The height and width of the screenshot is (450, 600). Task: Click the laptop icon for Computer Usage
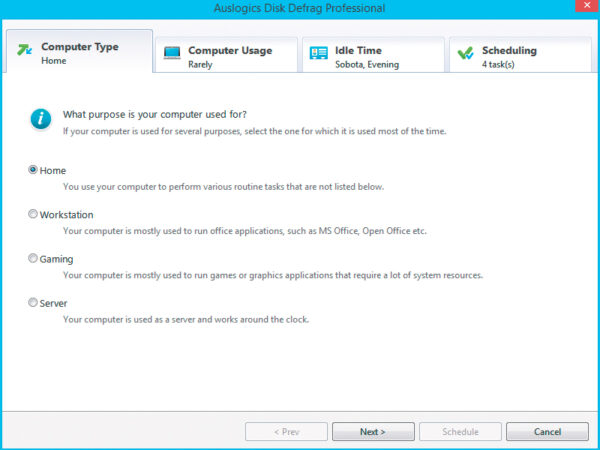[x=172, y=53]
